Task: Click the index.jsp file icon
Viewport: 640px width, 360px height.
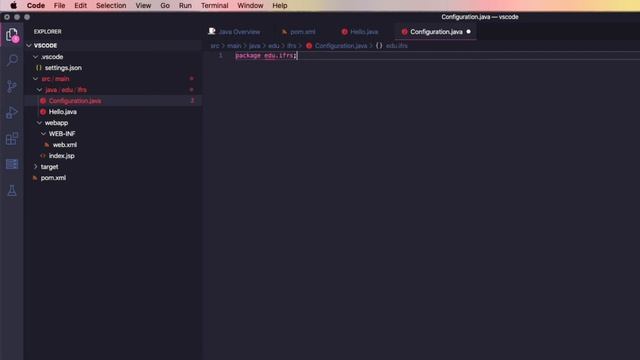Action: click(x=43, y=156)
